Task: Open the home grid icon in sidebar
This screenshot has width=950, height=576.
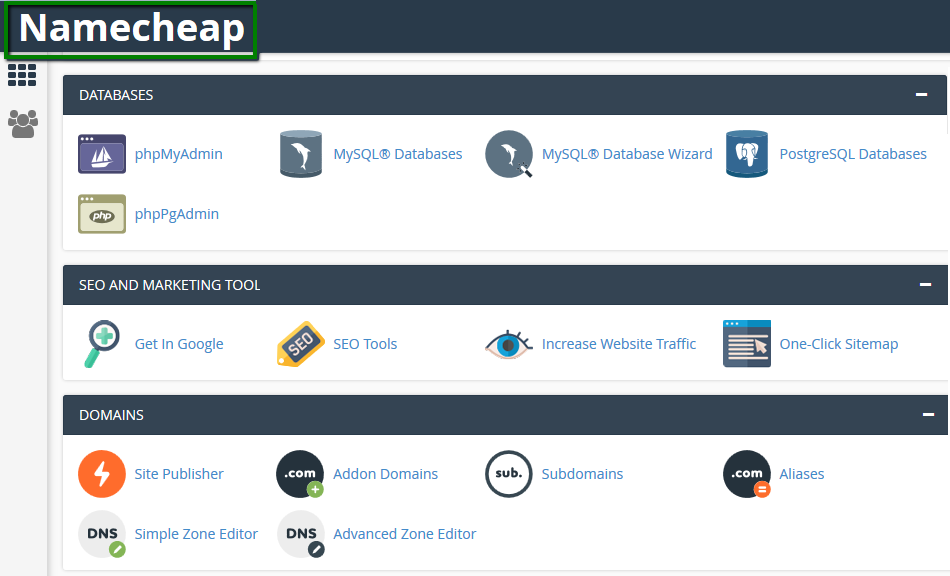Action: click(x=22, y=75)
